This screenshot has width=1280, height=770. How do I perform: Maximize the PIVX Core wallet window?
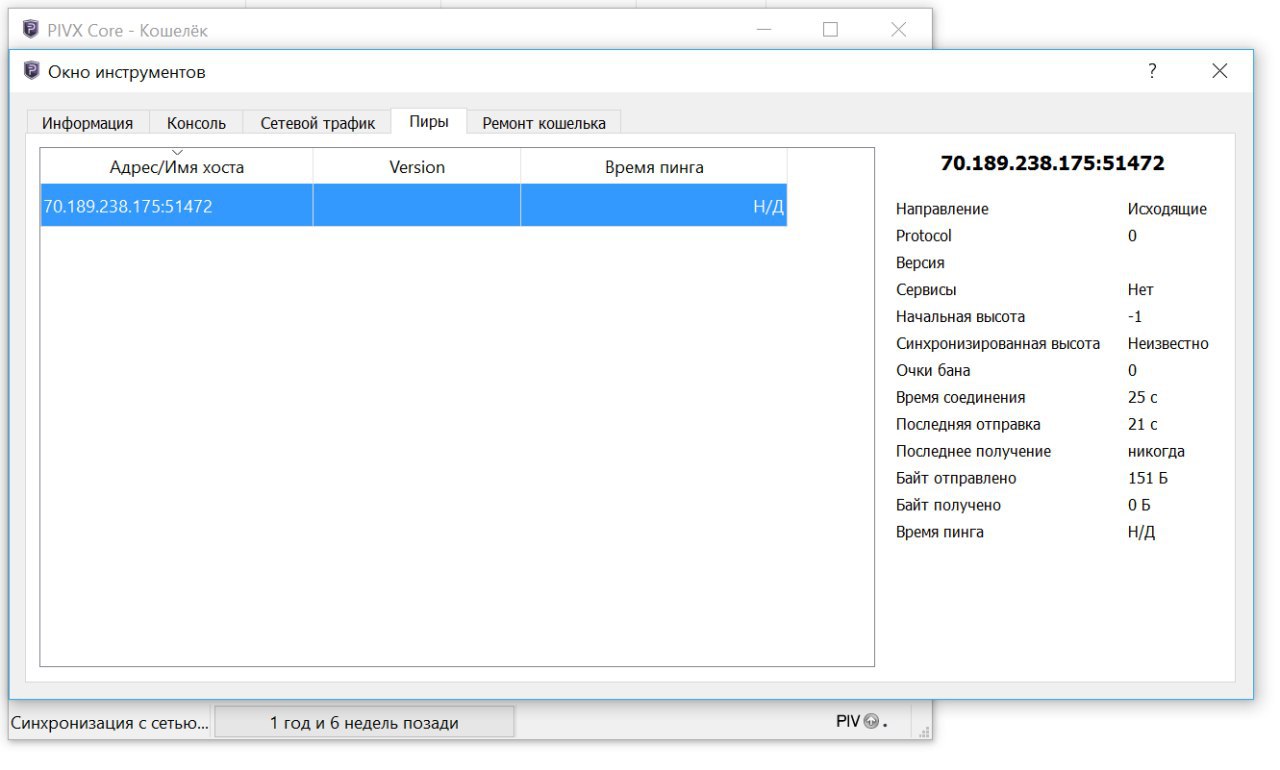point(830,30)
